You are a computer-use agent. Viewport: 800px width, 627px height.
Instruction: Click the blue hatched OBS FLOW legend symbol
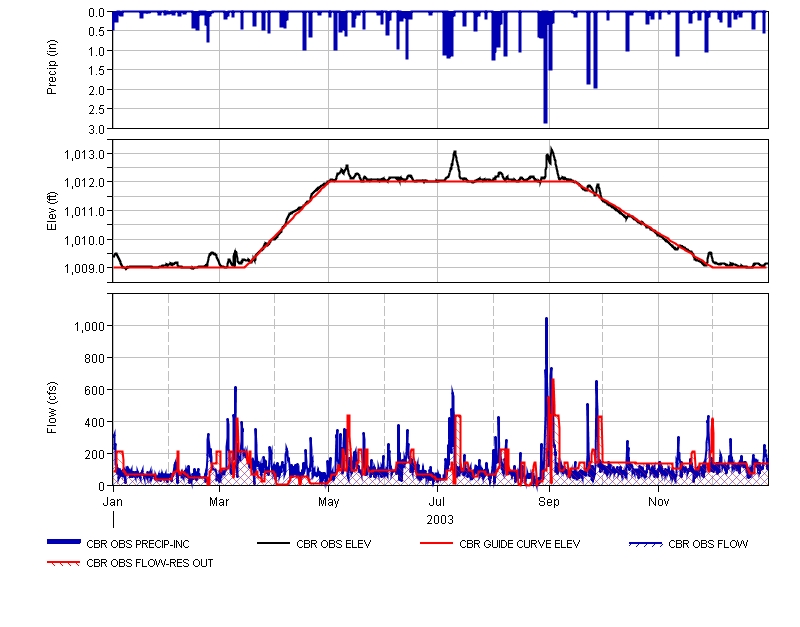[646, 544]
